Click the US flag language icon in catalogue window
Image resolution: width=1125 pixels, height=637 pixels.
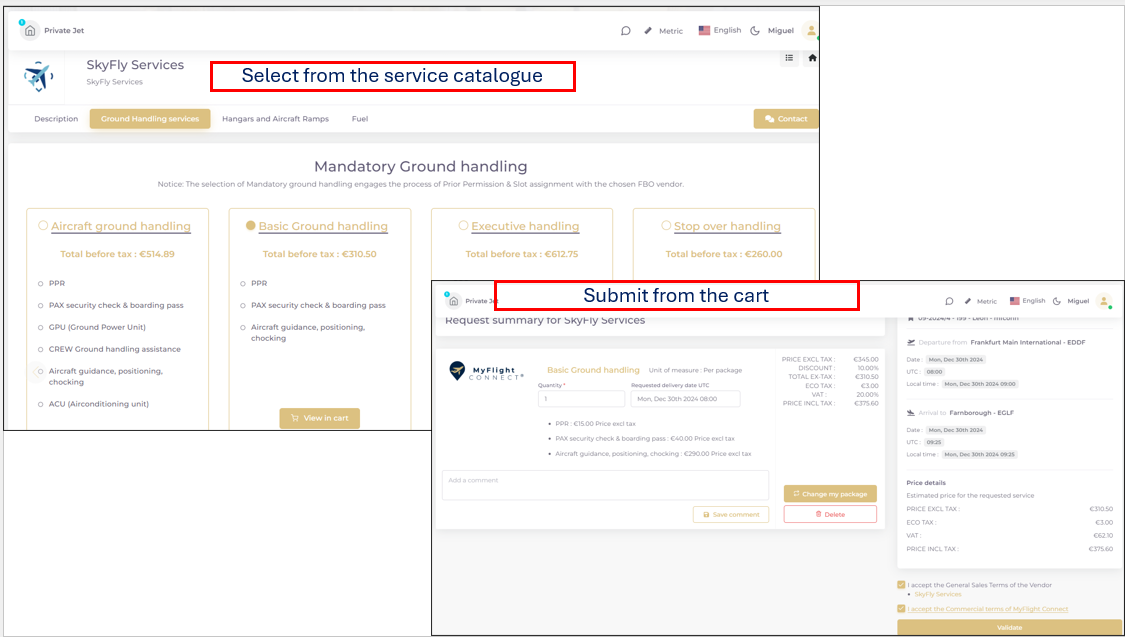click(705, 31)
